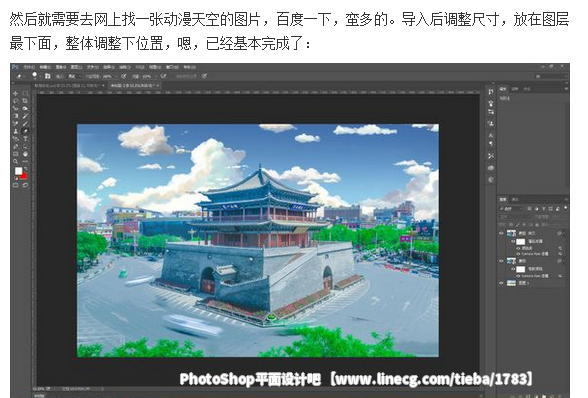Select the Horizontal Type tool
Image resolution: width=588 pixels, height=398 pixels.
click(25, 139)
